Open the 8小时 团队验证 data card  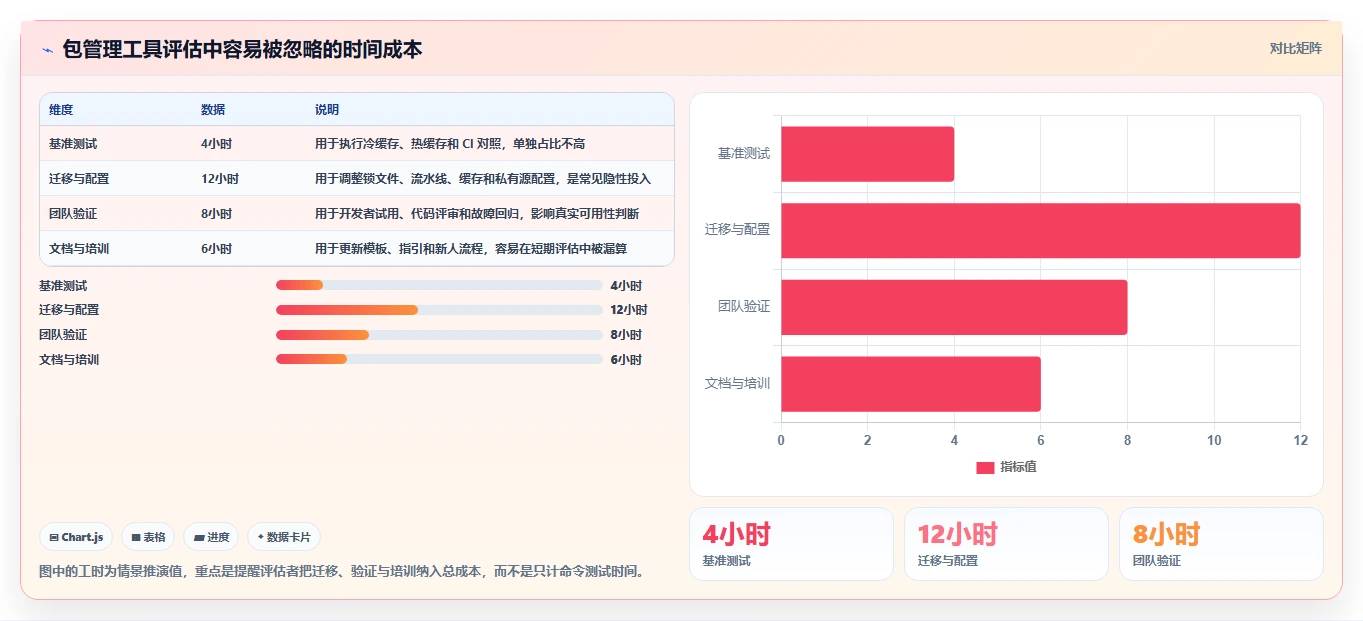[x=1221, y=544]
